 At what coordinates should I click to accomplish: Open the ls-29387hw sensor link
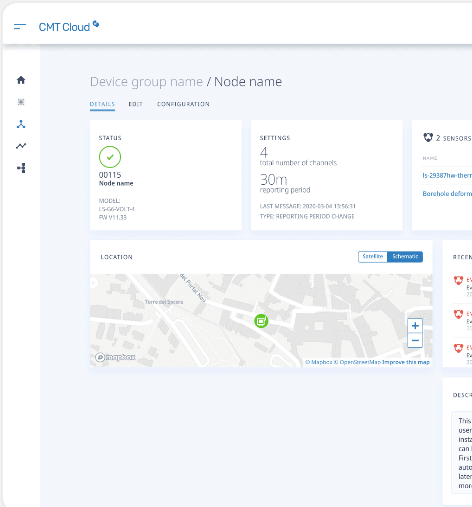[x=447, y=175]
